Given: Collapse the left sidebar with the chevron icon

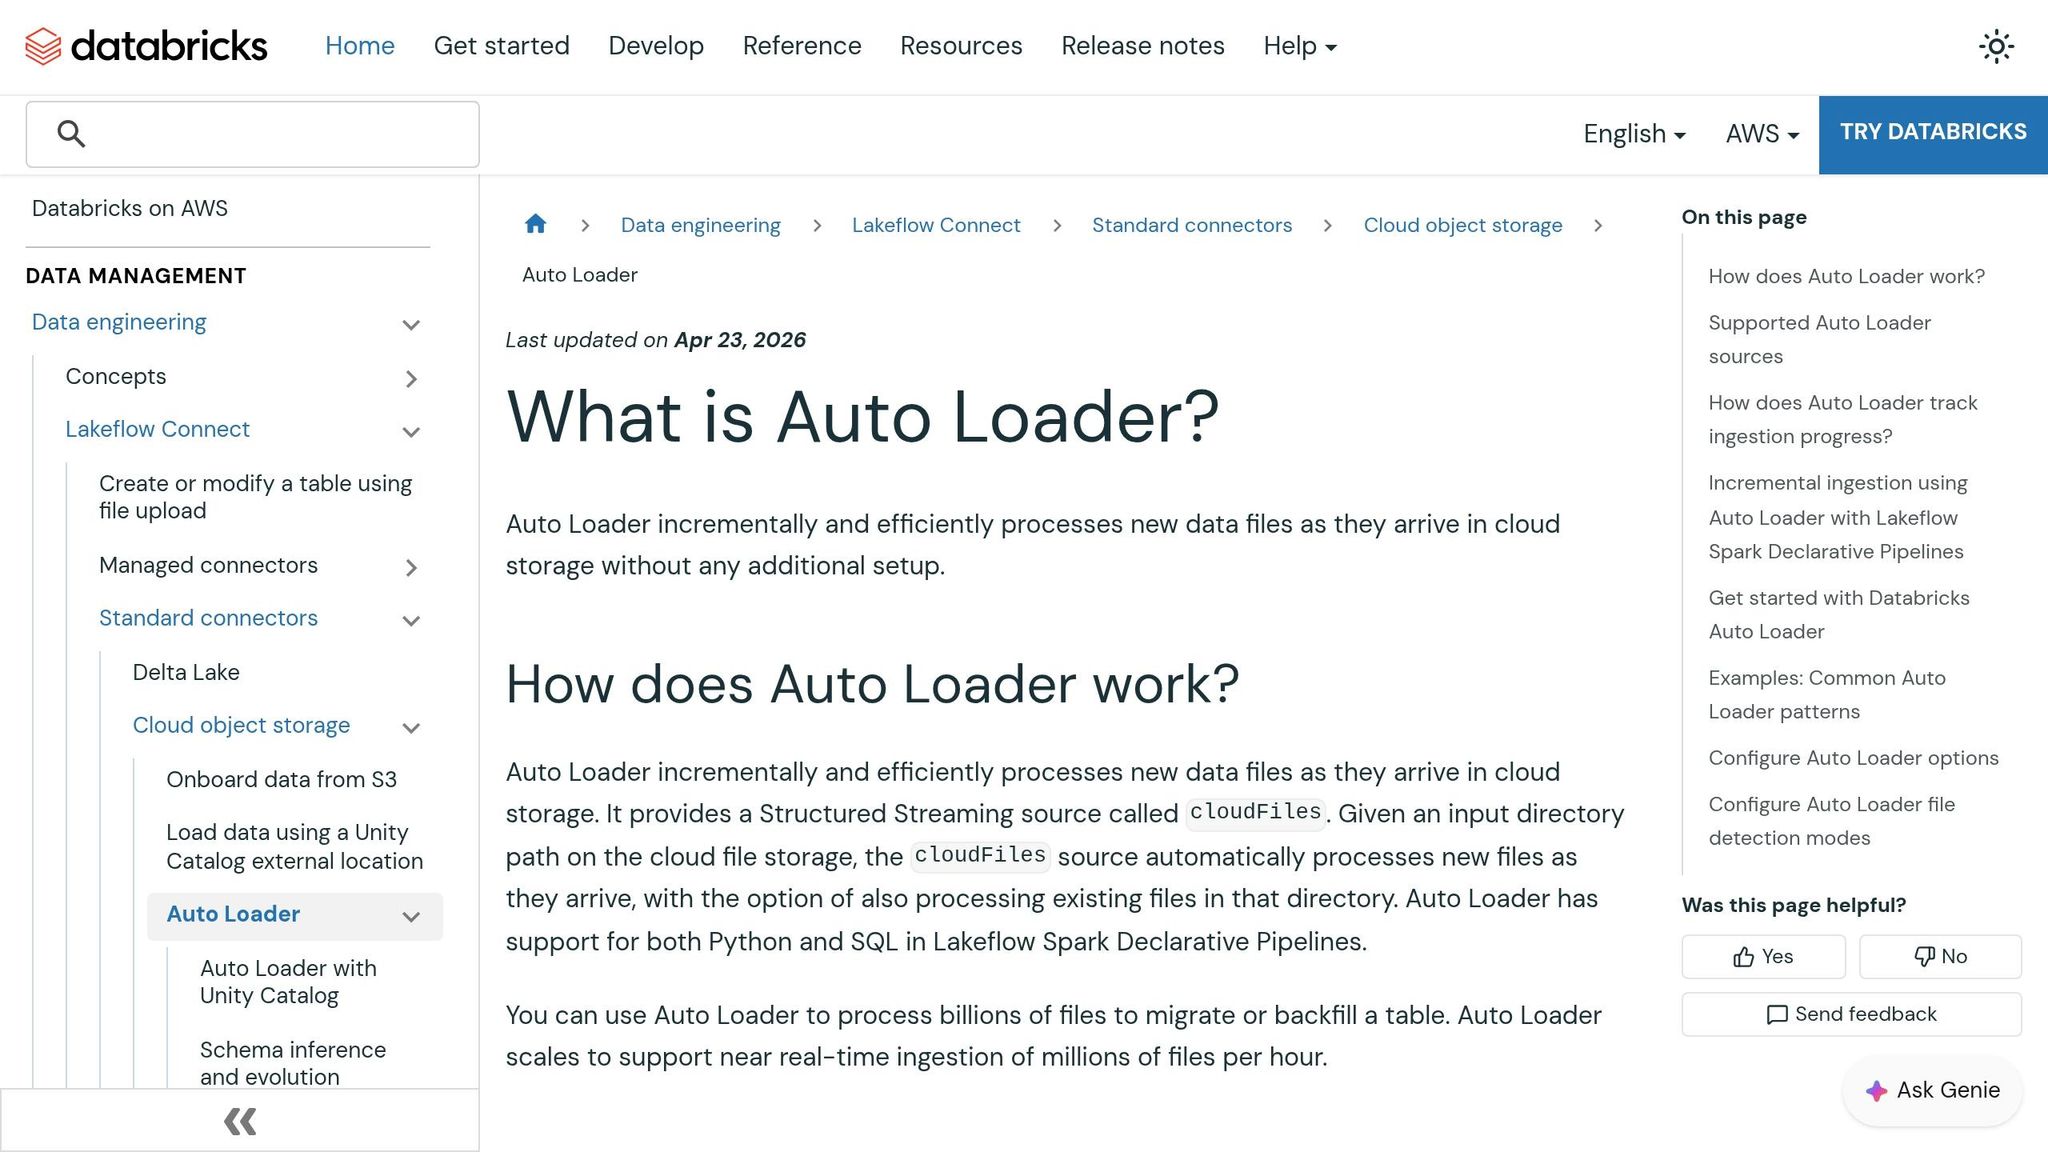Looking at the screenshot, I should click(x=239, y=1121).
